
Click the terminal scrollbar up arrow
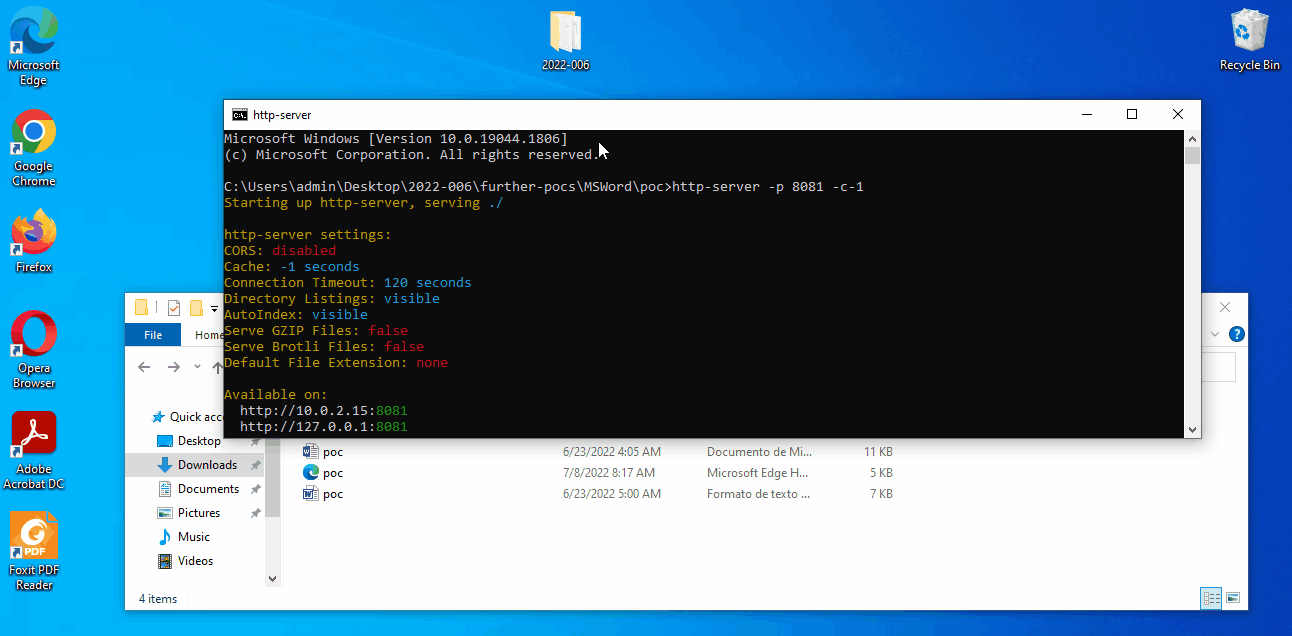pyautogui.click(x=1192, y=138)
